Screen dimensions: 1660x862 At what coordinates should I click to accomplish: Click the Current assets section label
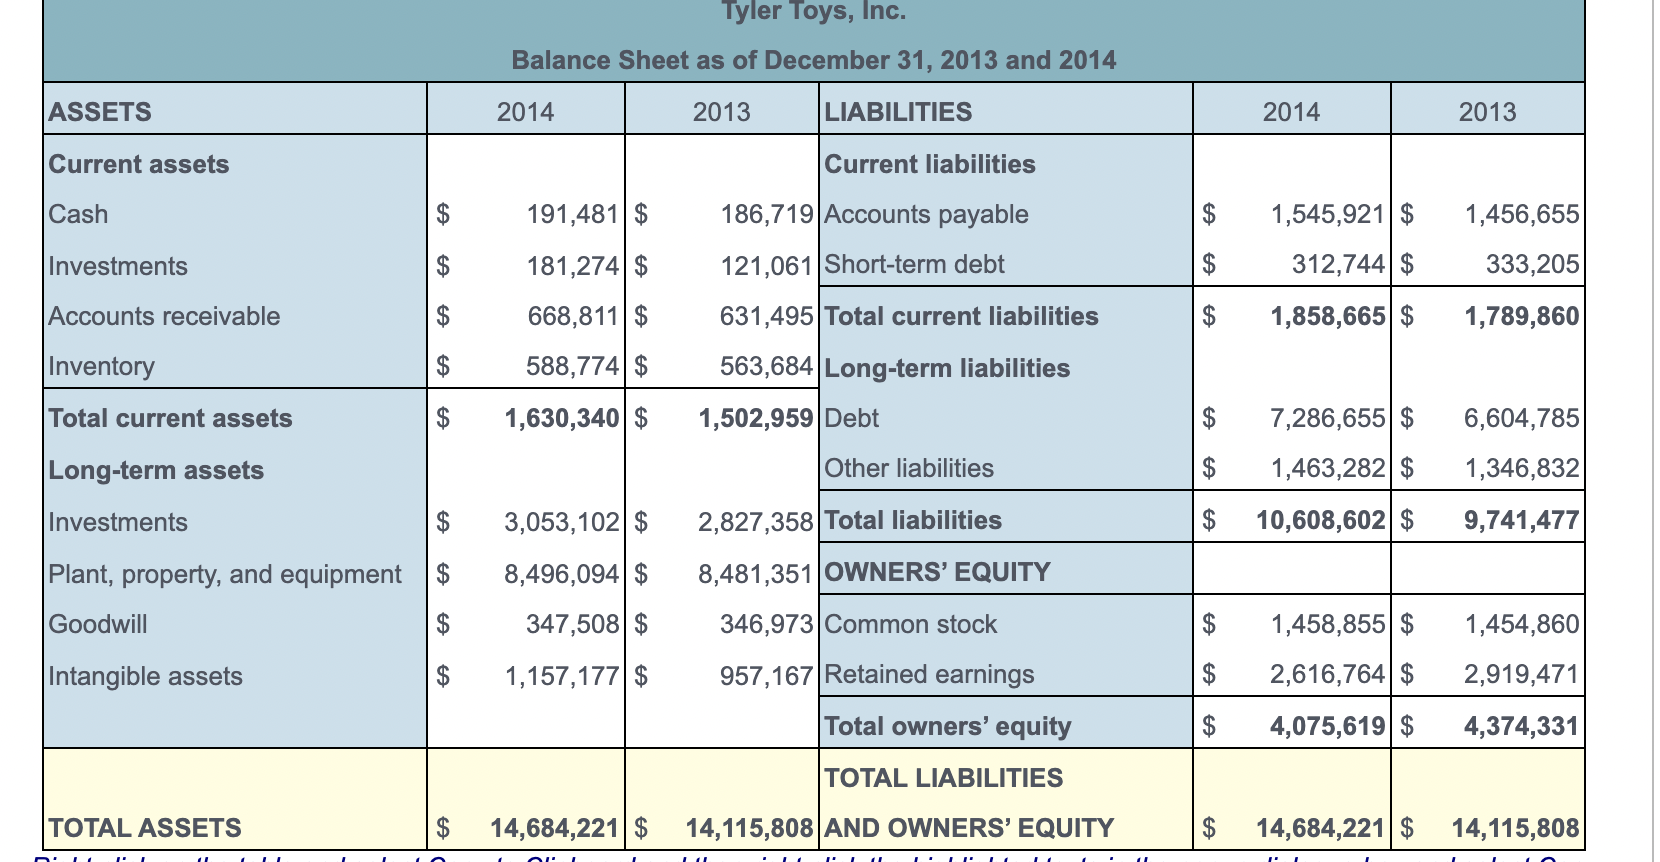(139, 165)
